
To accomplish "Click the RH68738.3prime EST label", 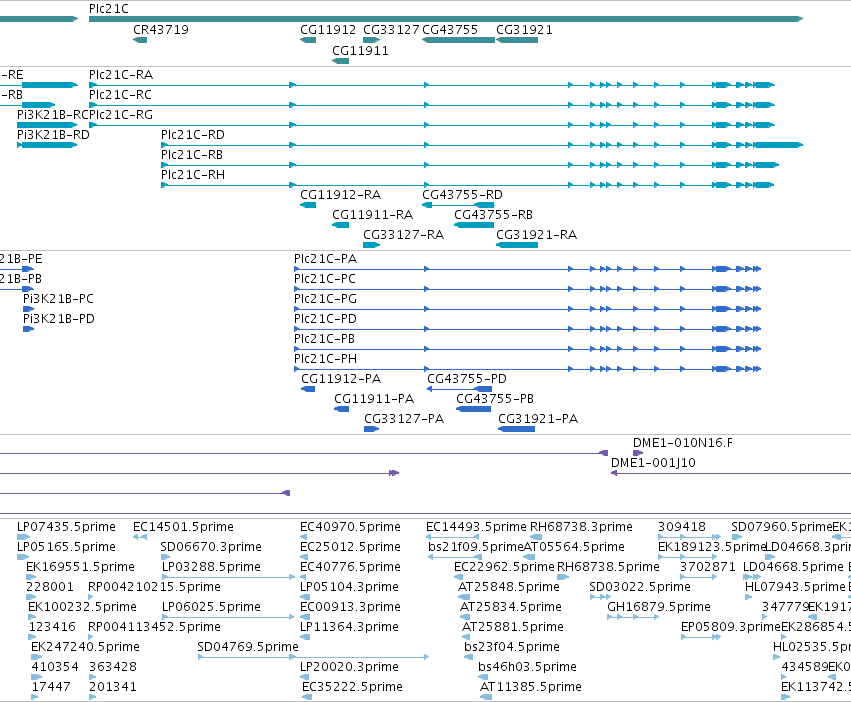I will tap(581, 528).
